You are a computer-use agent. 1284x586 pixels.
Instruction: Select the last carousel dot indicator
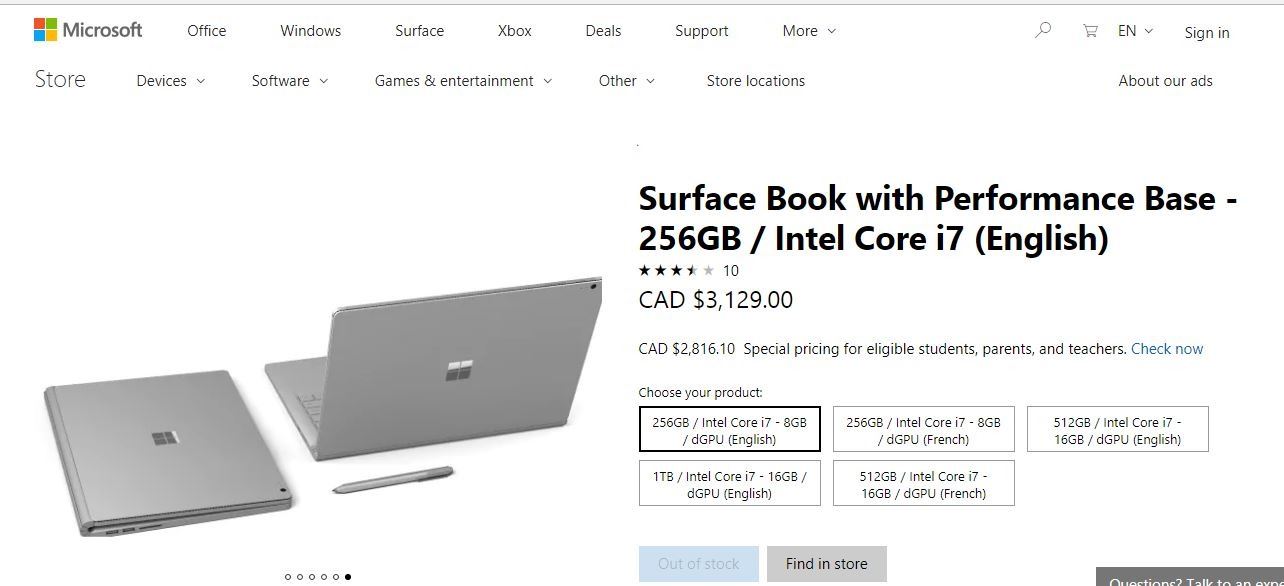click(x=348, y=576)
